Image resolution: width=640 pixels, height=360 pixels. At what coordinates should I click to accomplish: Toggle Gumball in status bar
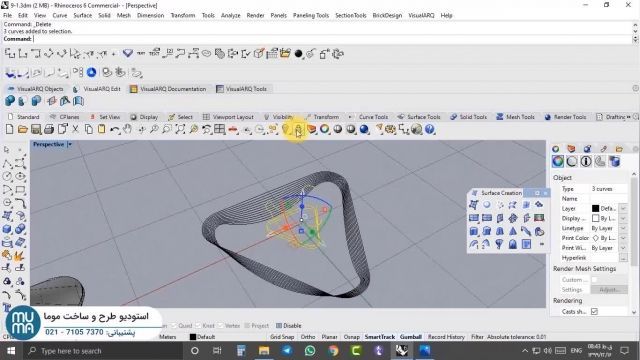(x=411, y=337)
